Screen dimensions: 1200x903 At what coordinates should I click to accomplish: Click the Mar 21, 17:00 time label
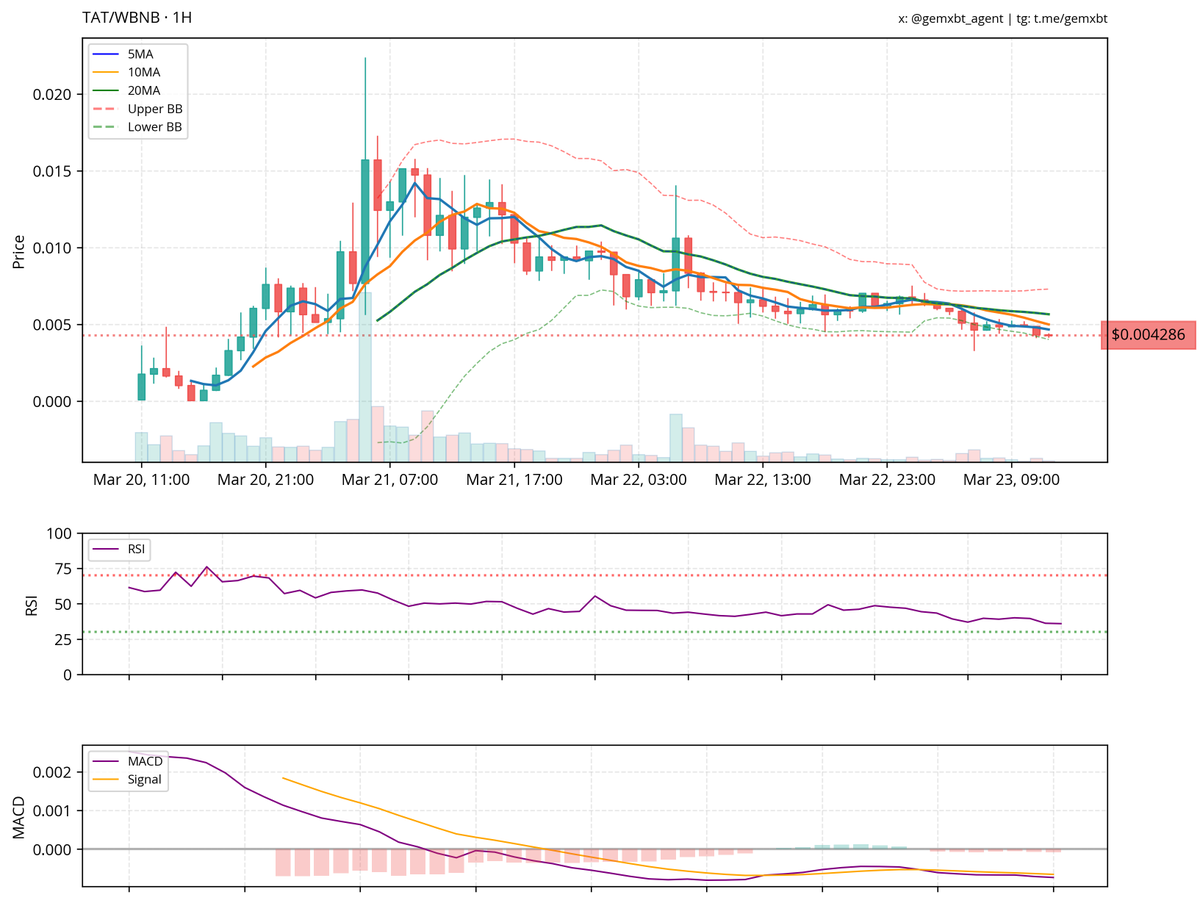514,480
